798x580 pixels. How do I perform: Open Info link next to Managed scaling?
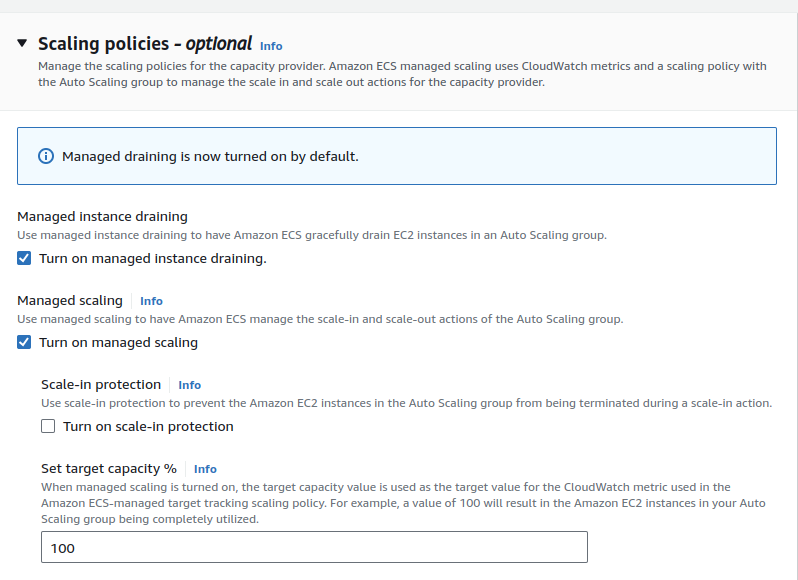151,301
